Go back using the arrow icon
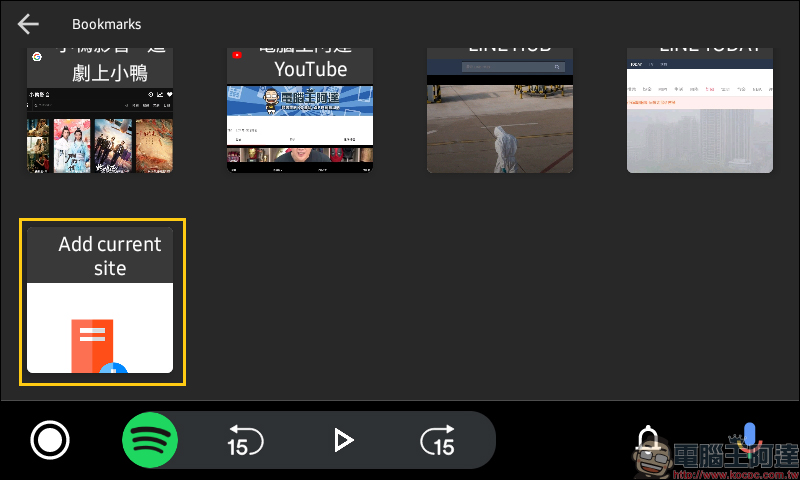This screenshot has height=480, width=800. click(28, 24)
